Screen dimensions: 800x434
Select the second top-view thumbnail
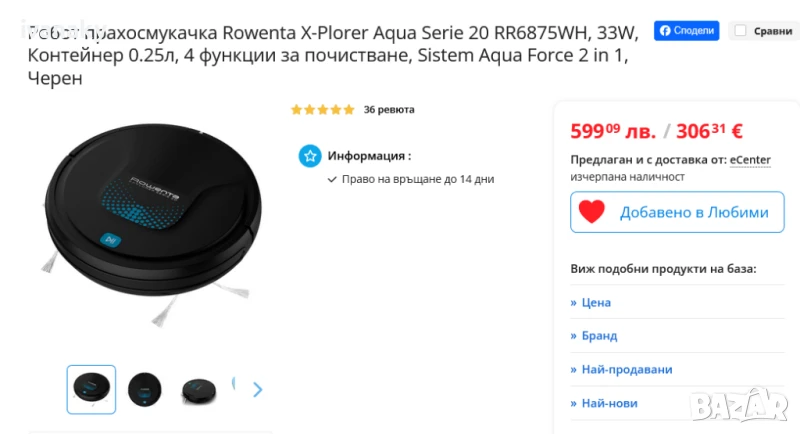point(144,389)
